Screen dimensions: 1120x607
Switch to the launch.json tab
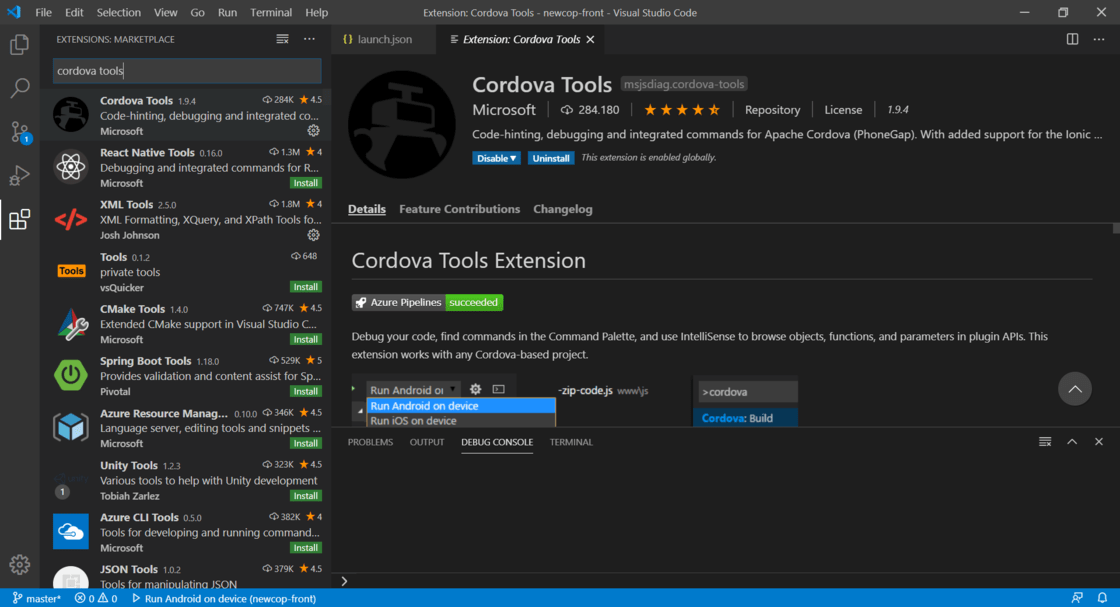[x=384, y=39]
